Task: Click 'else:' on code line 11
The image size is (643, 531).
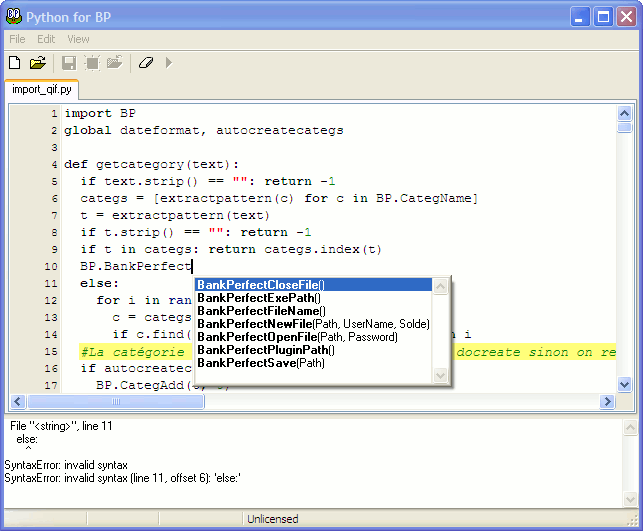Action: click(x=99, y=283)
